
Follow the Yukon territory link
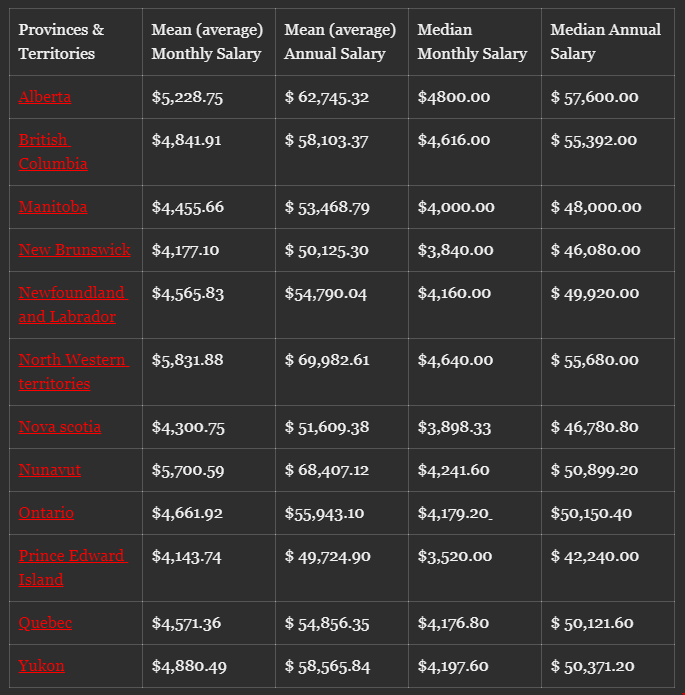41,666
